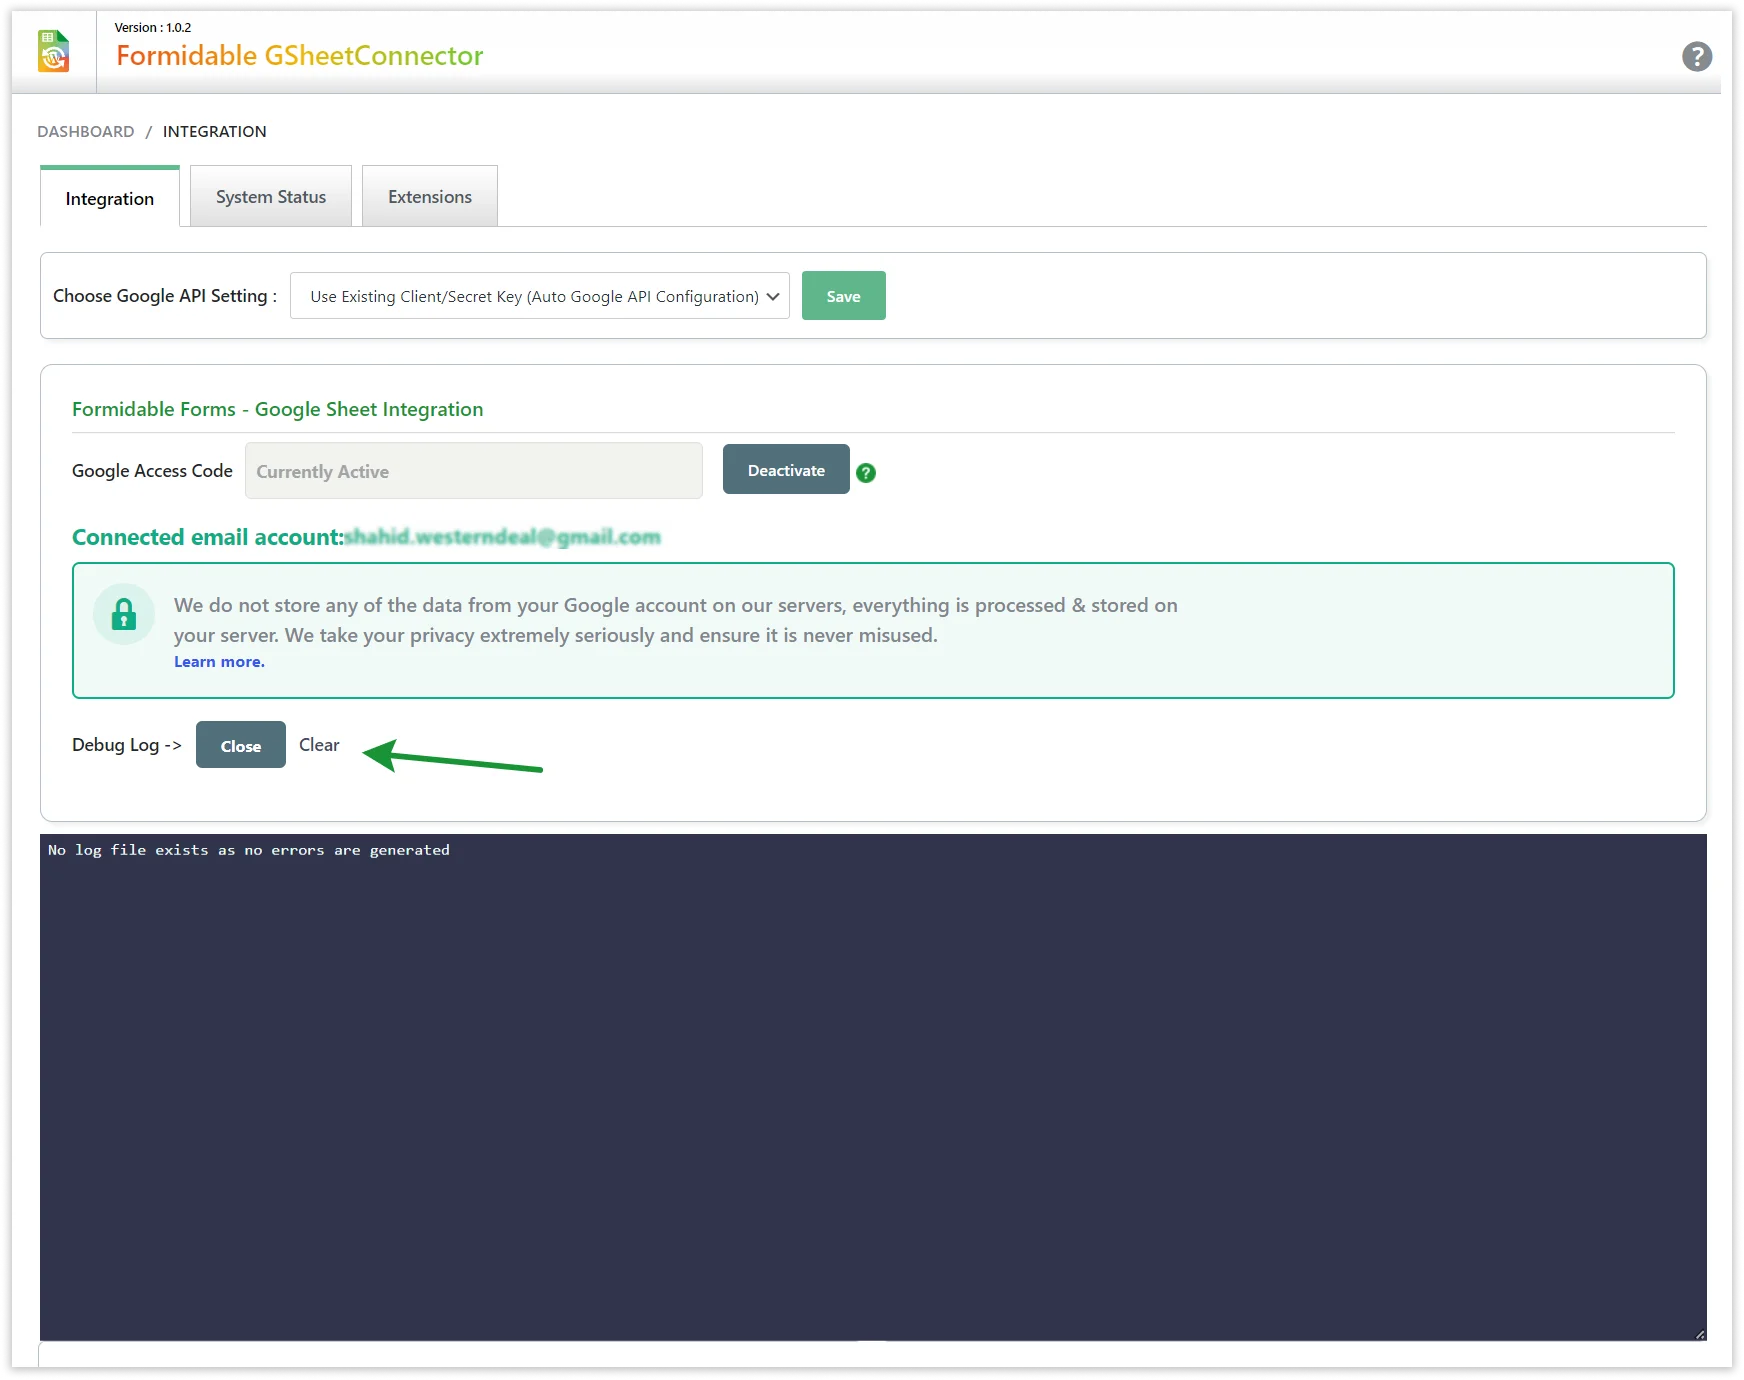1744x1380 pixels.
Task: Go to the DASHBOARD breadcrumb link
Action: tap(86, 132)
